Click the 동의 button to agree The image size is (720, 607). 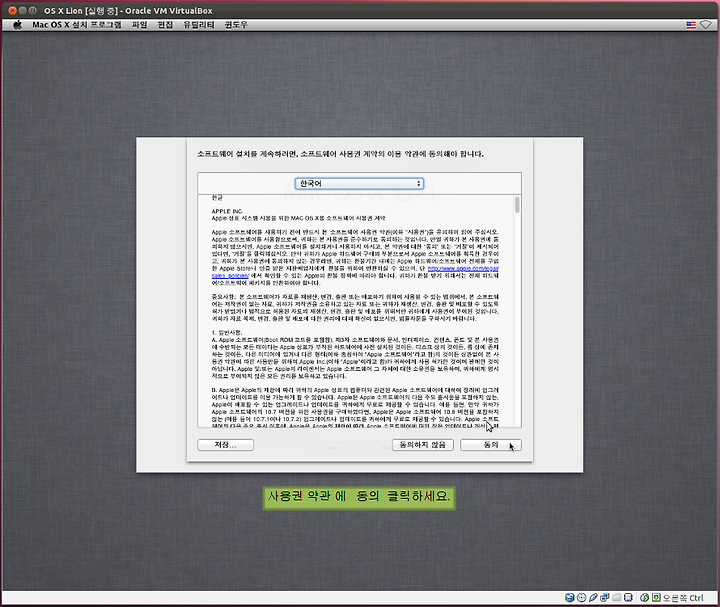coord(490,445)
